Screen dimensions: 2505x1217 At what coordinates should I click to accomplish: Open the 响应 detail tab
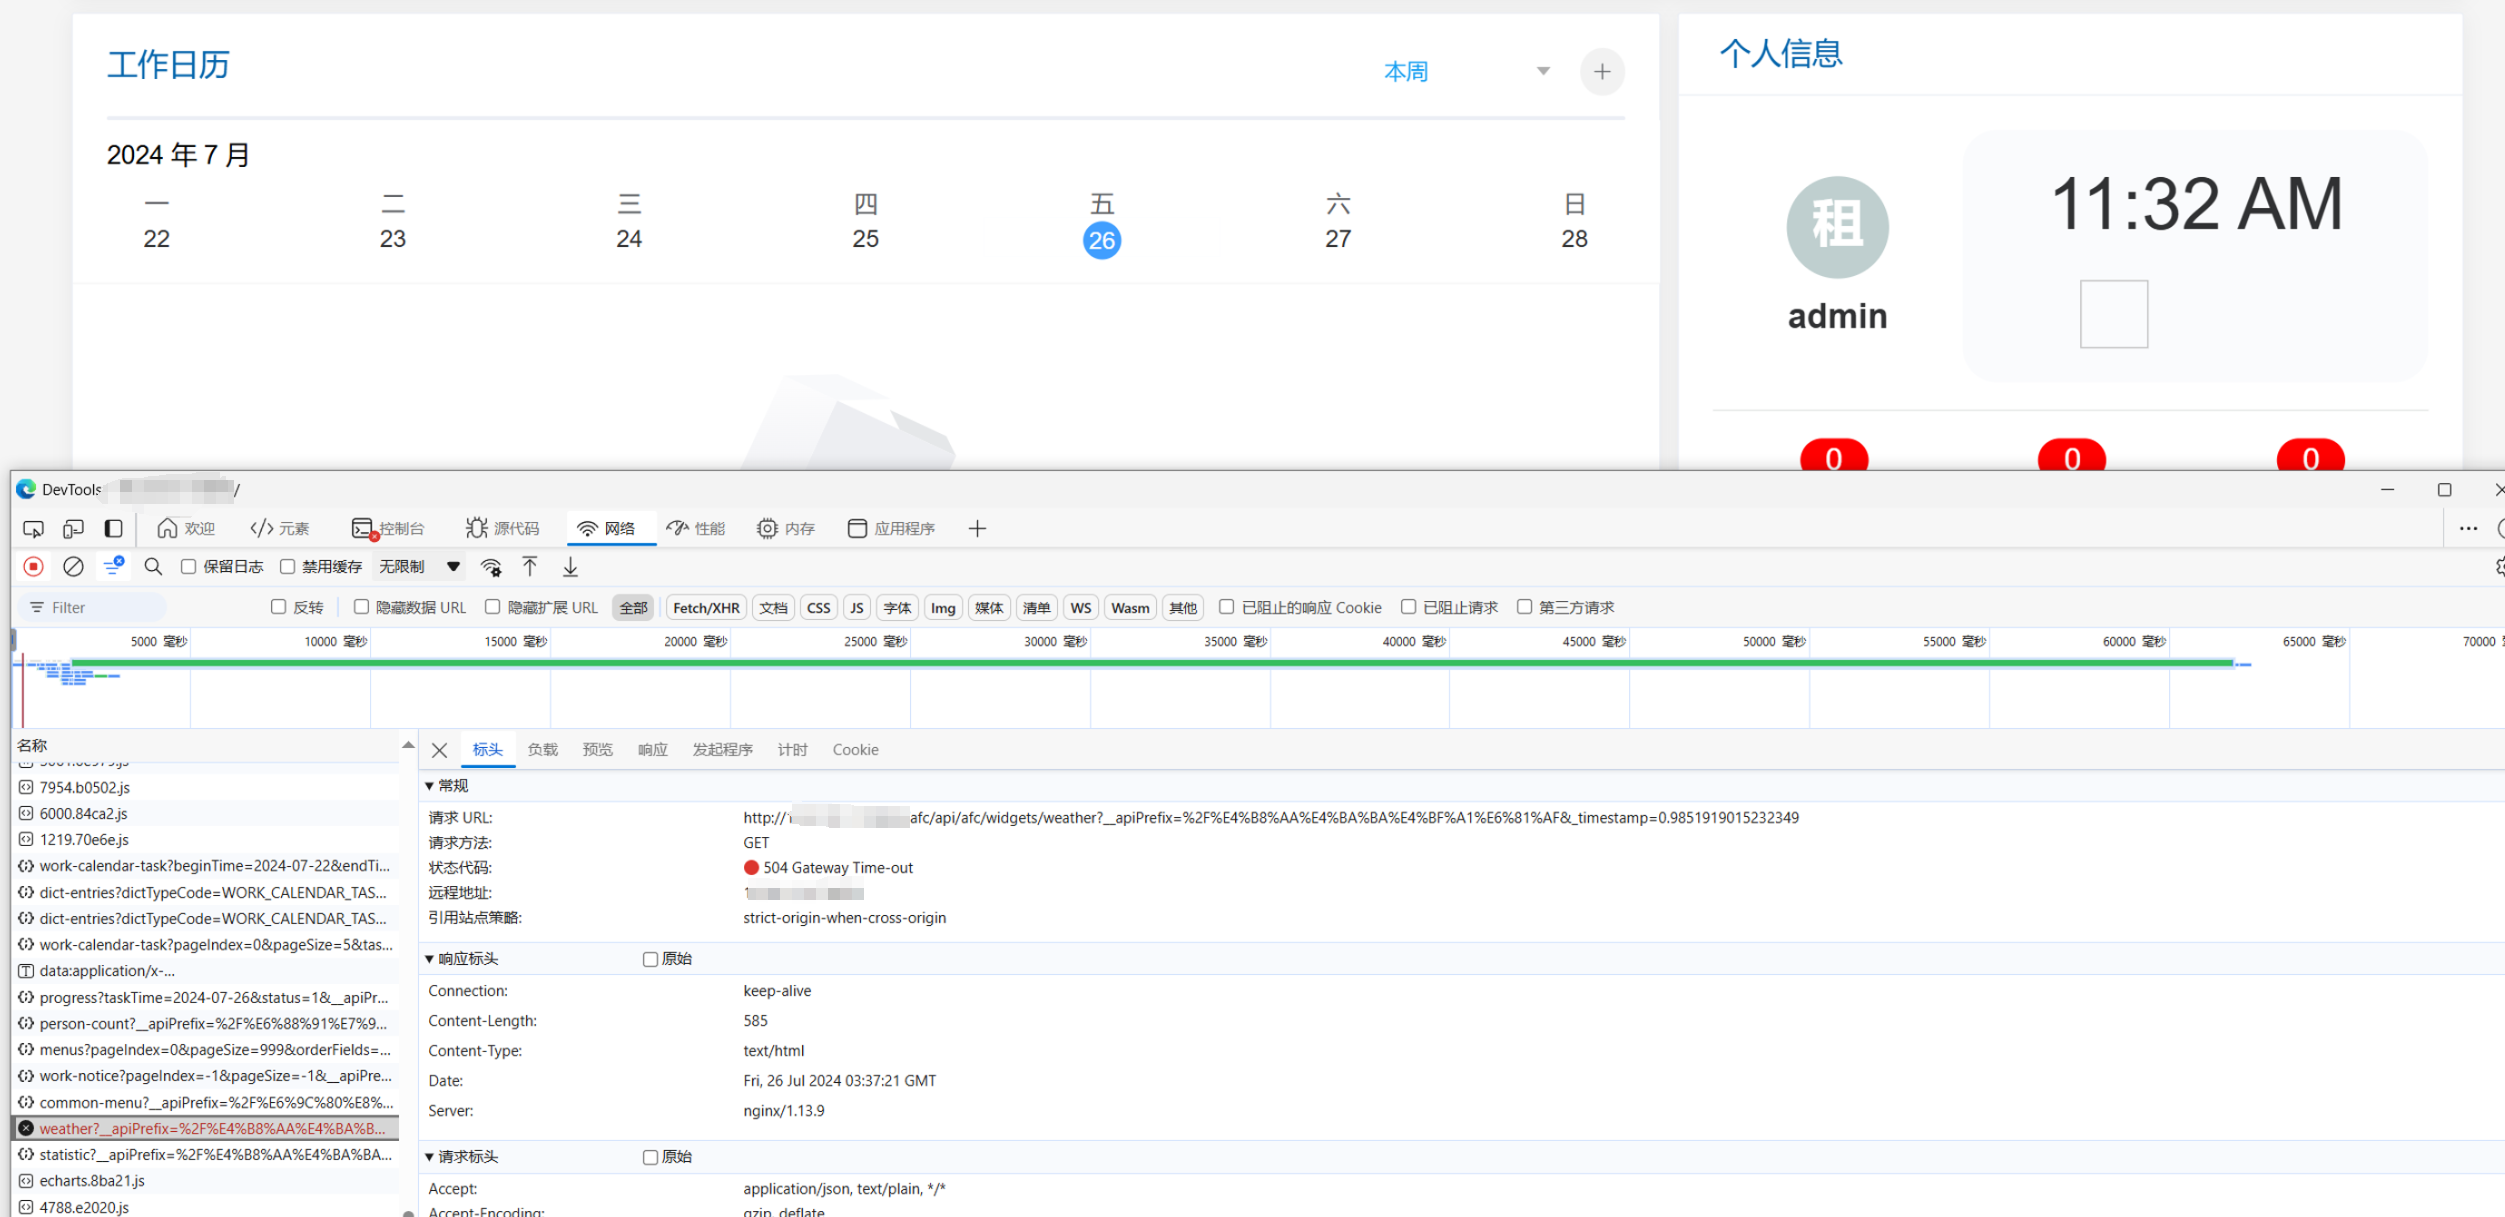[652, 750]
